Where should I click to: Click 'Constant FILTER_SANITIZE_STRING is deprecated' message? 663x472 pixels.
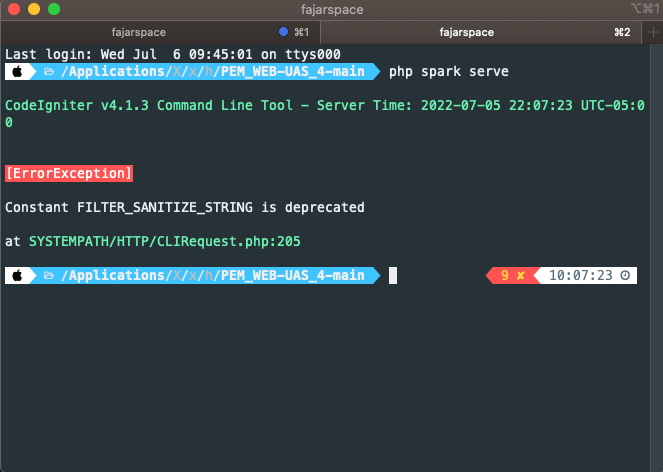185,207
